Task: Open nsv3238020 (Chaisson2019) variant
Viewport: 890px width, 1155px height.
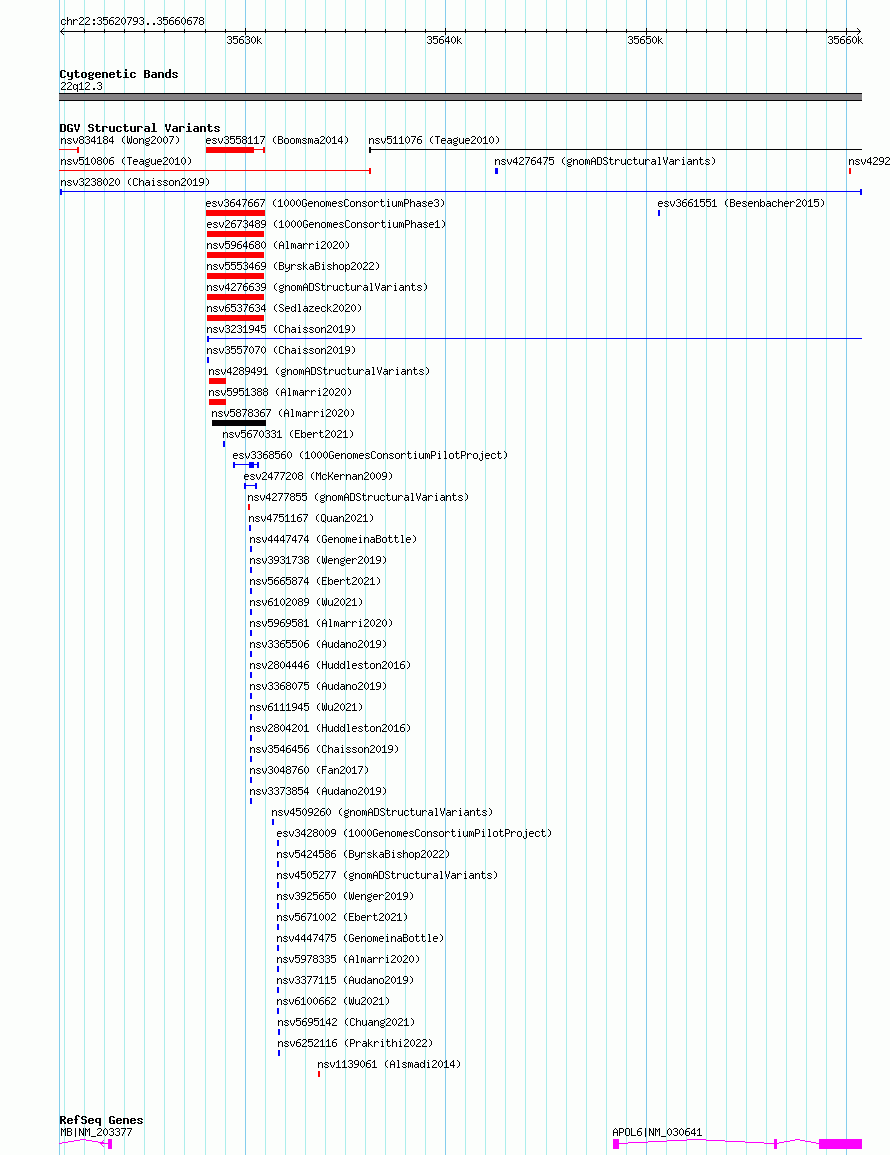Action: click(x=135, y=182)
